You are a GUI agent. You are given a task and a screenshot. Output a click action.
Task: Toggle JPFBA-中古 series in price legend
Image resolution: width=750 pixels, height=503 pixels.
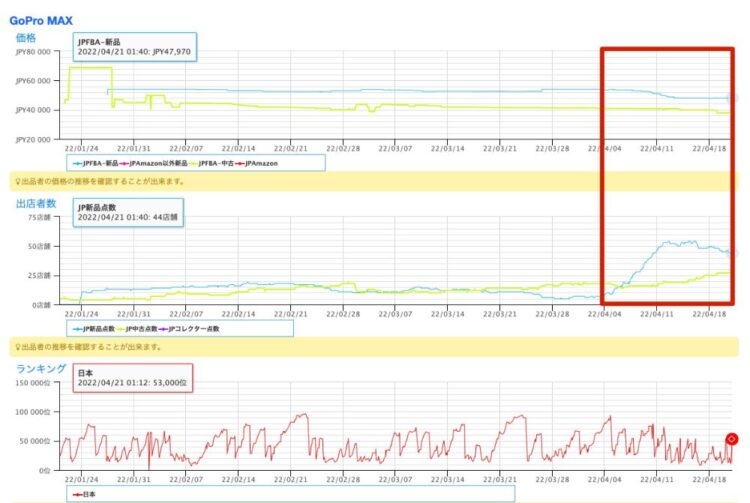pyautogui.click(x=211, y=163)
